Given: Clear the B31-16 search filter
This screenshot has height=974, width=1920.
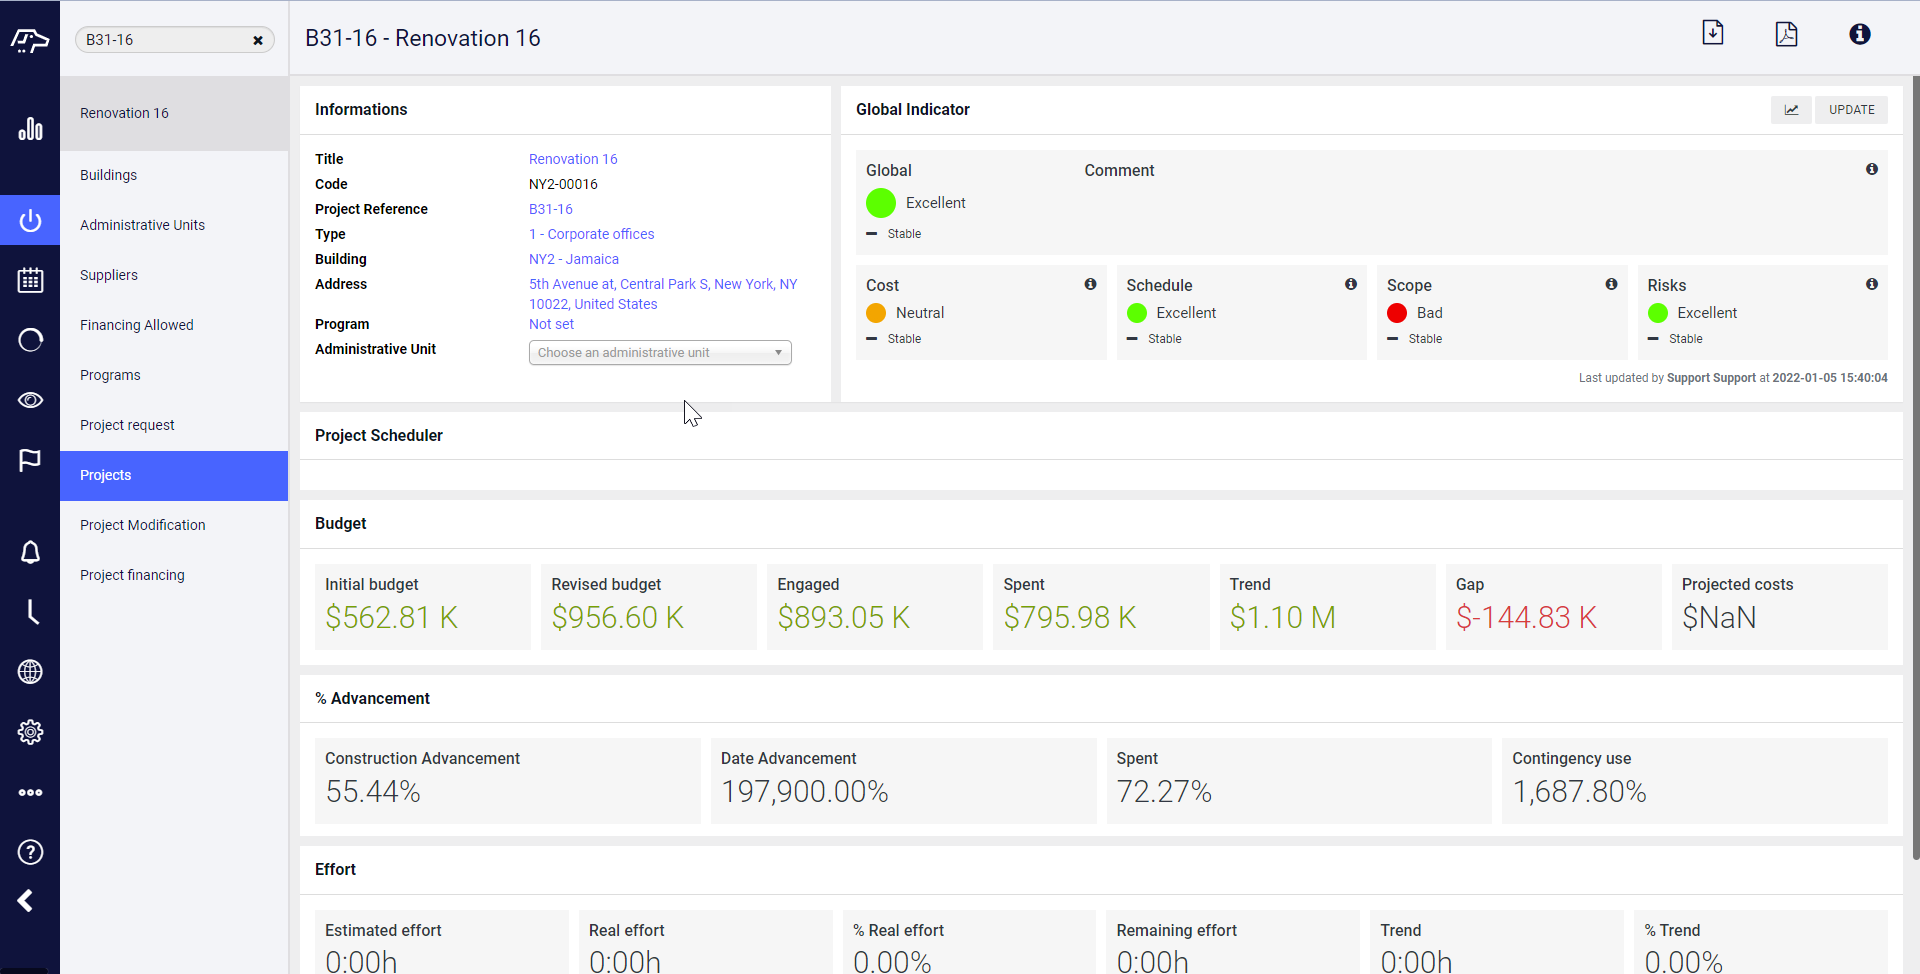Looking at the screenshot, I should pos(258,40).
